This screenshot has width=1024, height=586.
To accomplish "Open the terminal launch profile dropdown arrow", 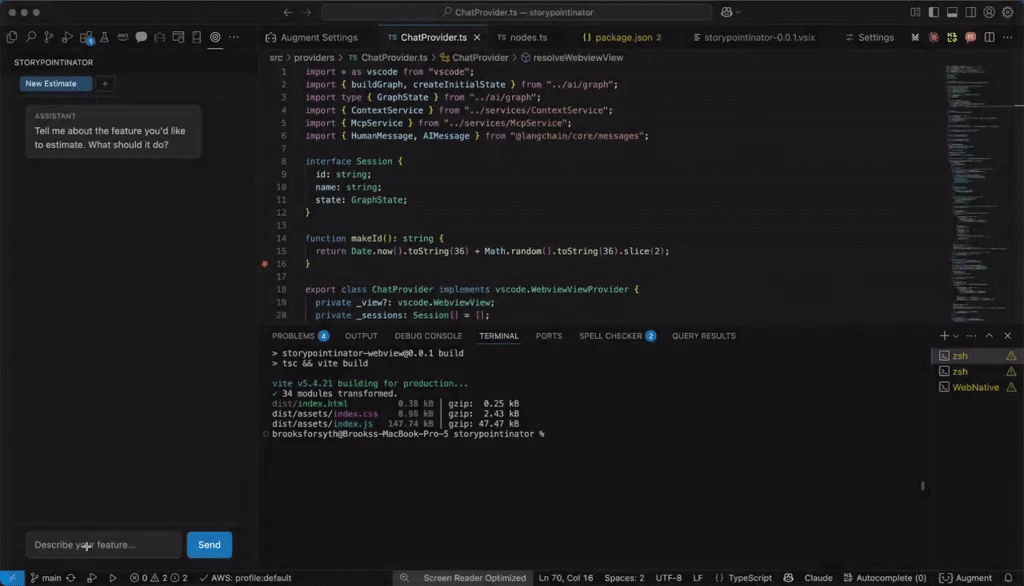I will coord(955,336).
